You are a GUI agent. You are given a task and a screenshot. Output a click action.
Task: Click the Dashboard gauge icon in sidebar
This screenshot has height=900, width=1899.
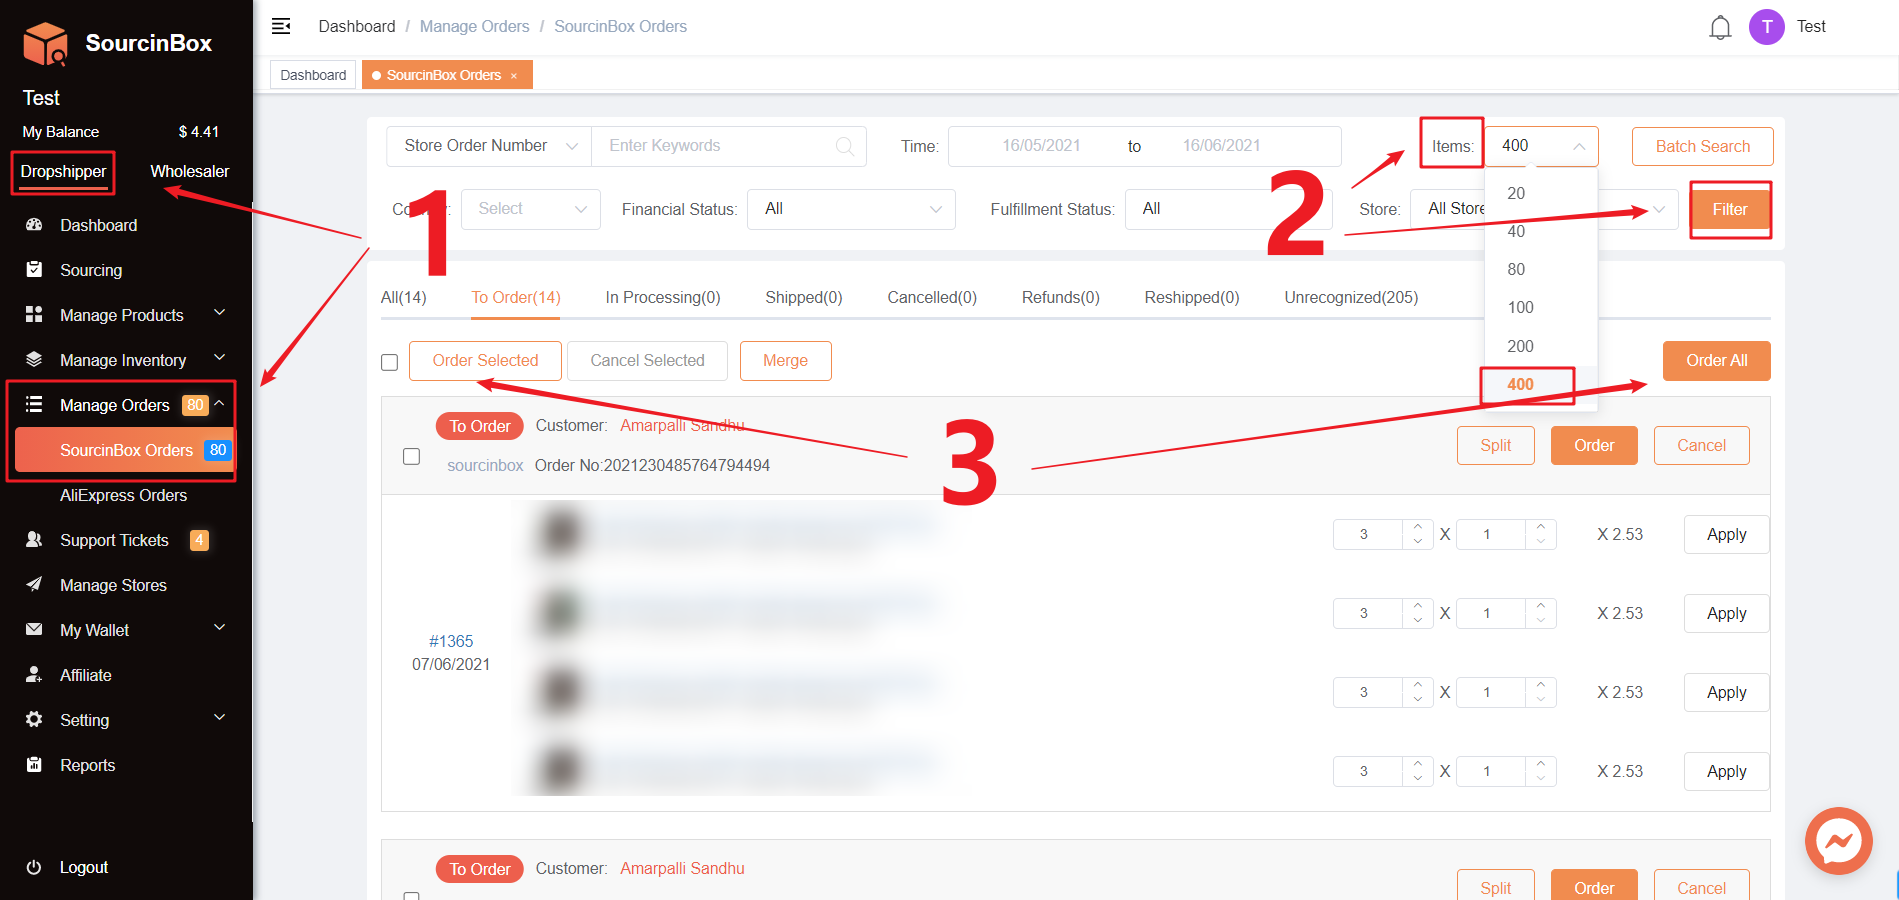point(34,225)
